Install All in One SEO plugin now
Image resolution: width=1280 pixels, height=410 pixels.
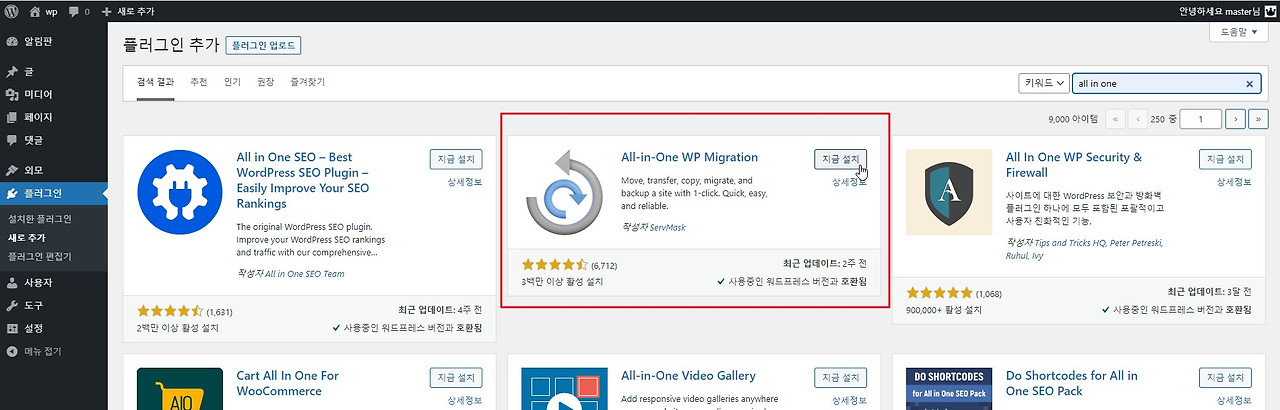pyautogui.click(x=456, y=159)
